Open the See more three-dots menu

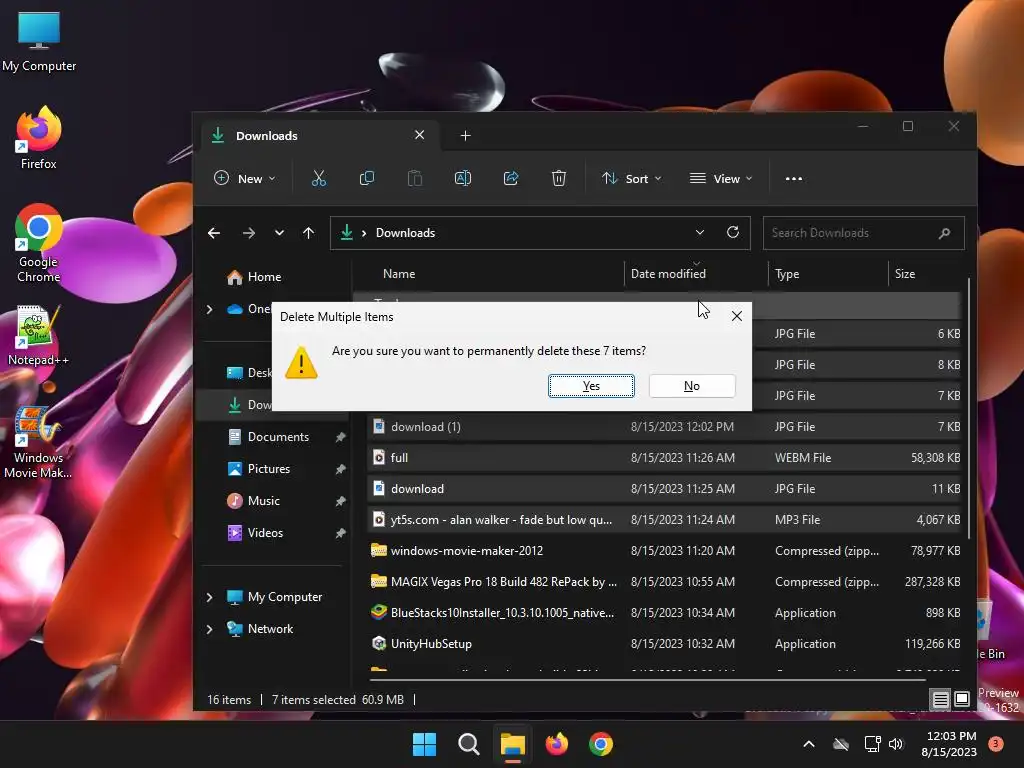(793, 178)
